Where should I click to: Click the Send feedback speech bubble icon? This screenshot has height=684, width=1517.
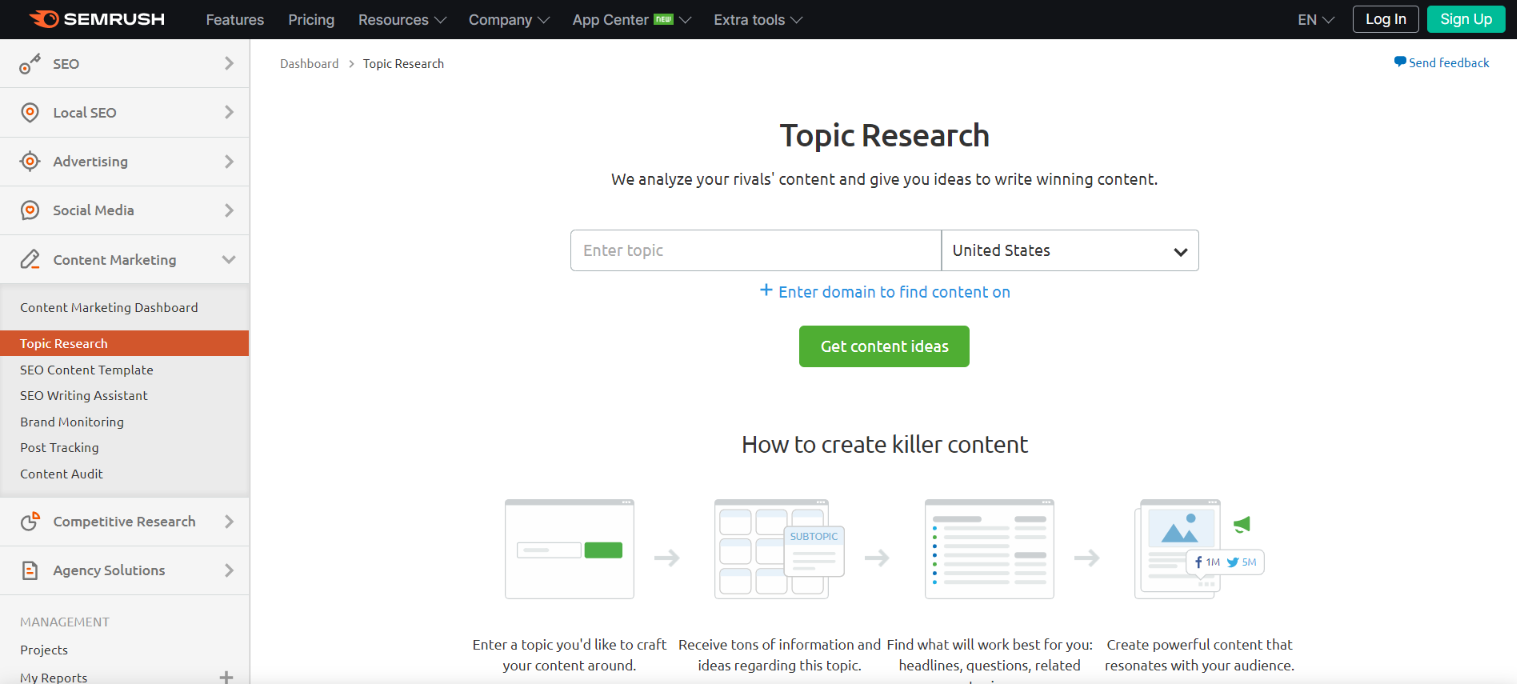tap(1400, 62)
